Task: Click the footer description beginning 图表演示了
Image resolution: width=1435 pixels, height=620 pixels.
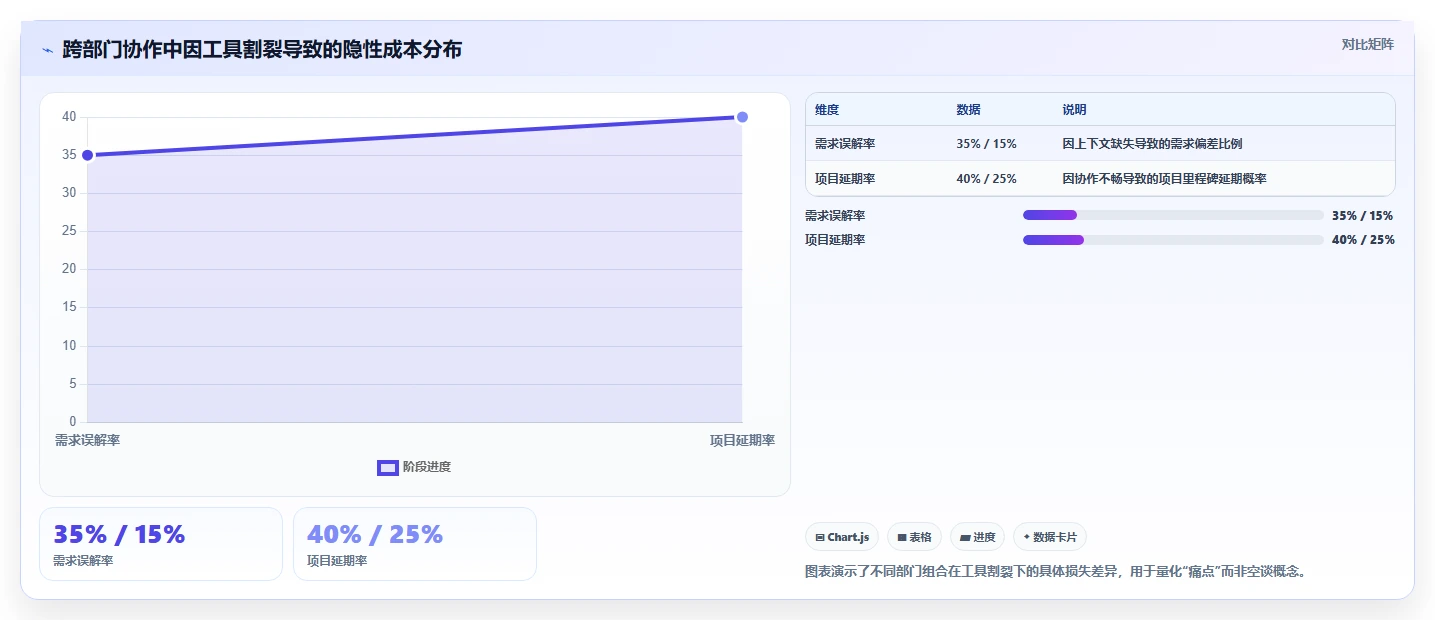Action: tap(1056, 572)
